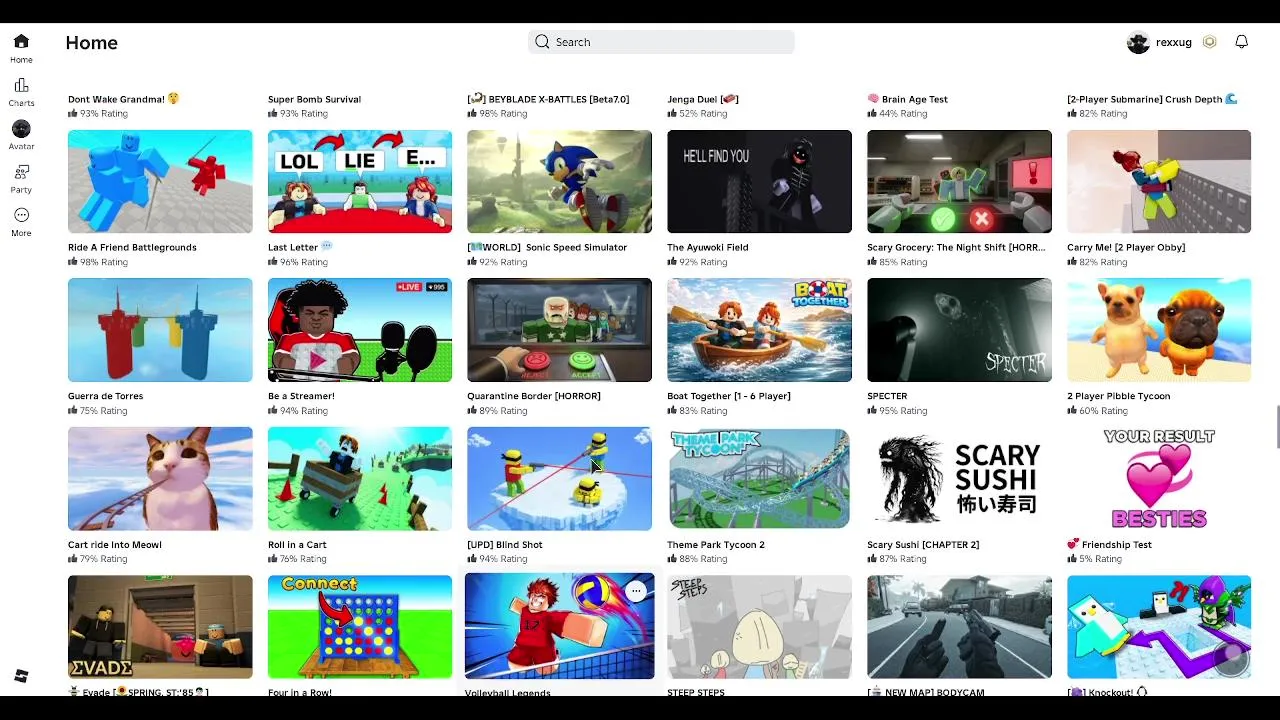The width and height of the screenshot is (1280, 720).
Task: Click the 'Dont Wake Grandma!' title
Action: click(124, 99)
